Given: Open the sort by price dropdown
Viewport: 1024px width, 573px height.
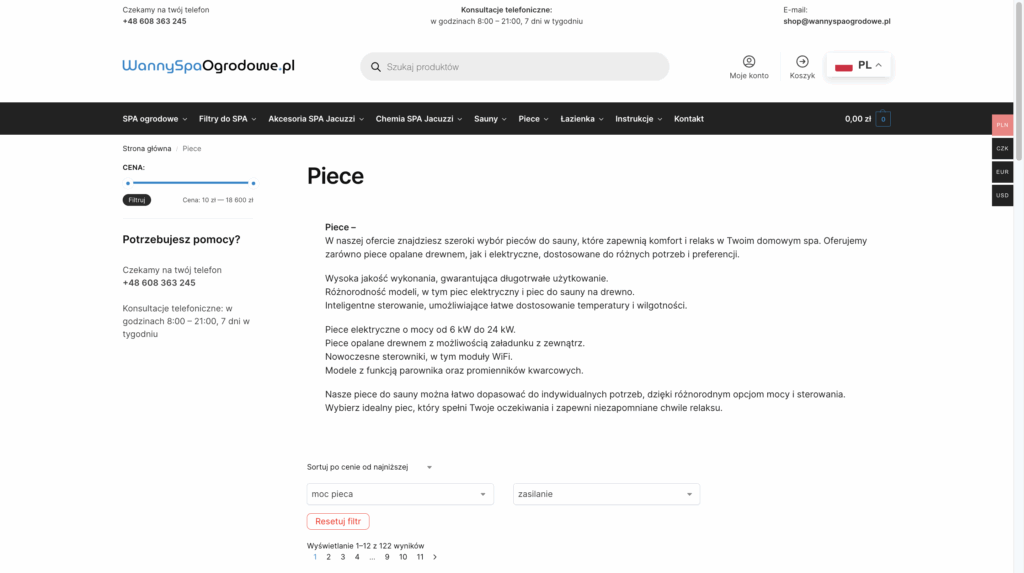Looking at the screenshot, I should click(x=370, y=467).
